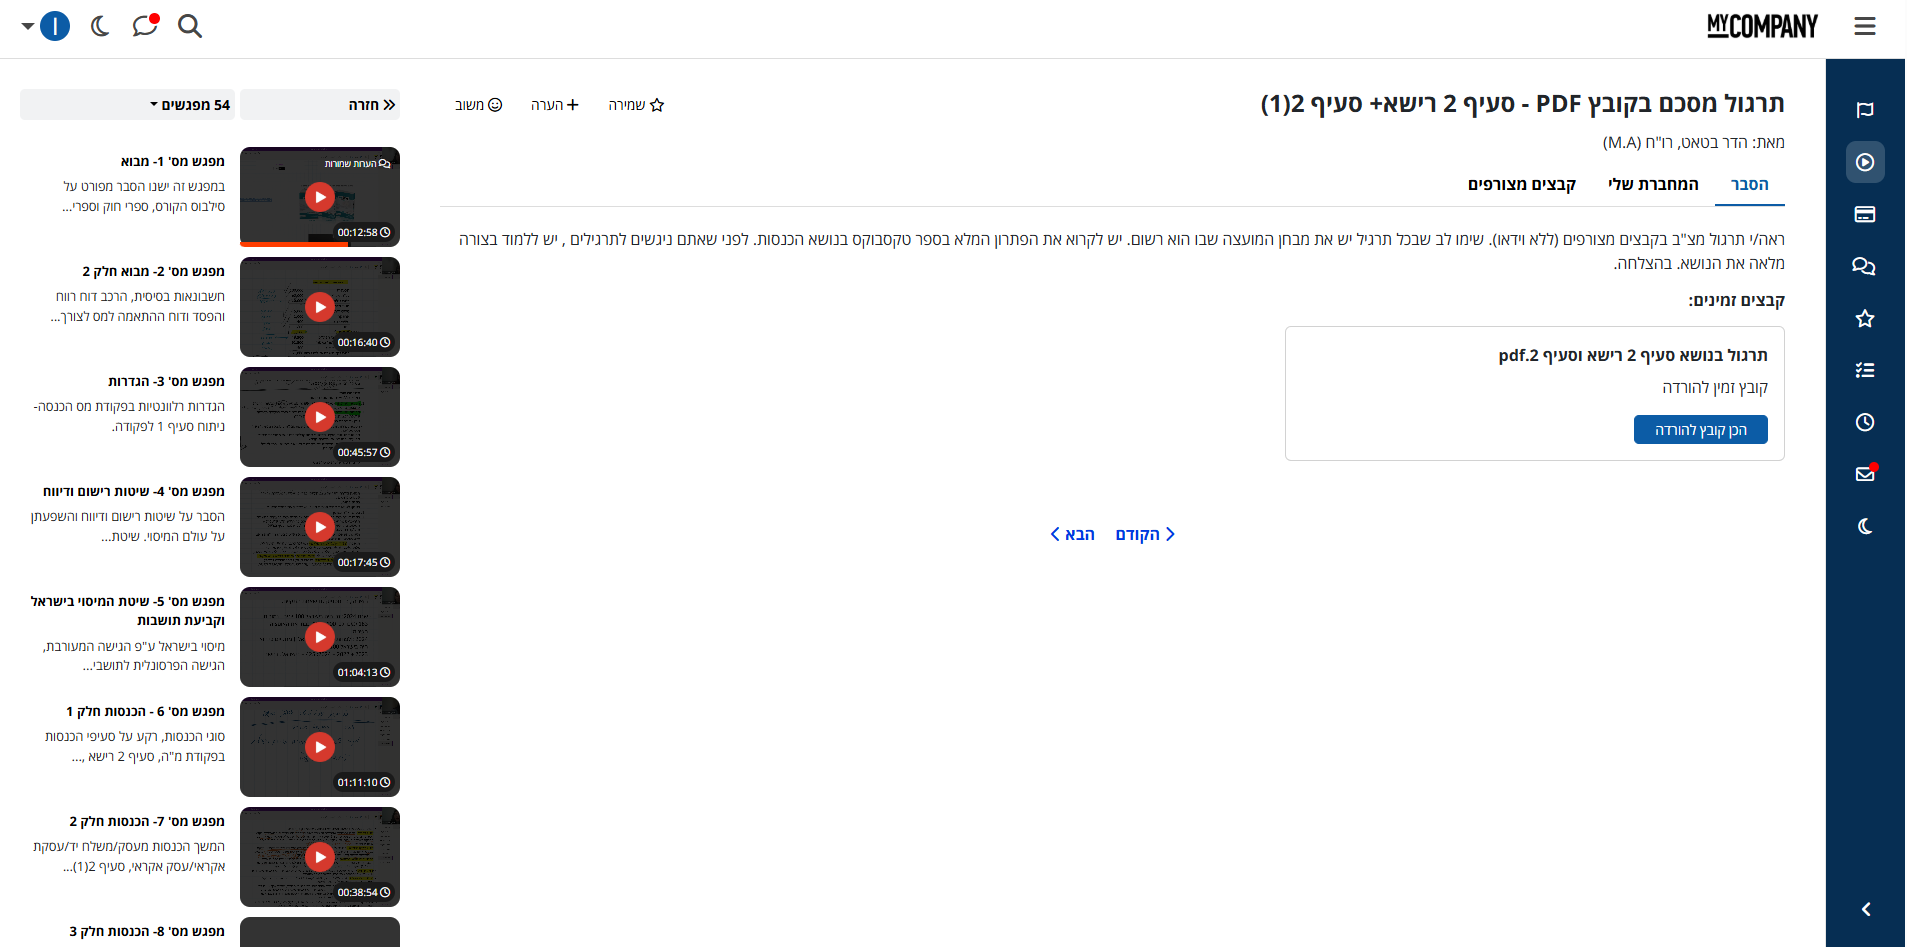
Task: Toggle night mode moon icon in sidebar
Action: coord(1864,526)
